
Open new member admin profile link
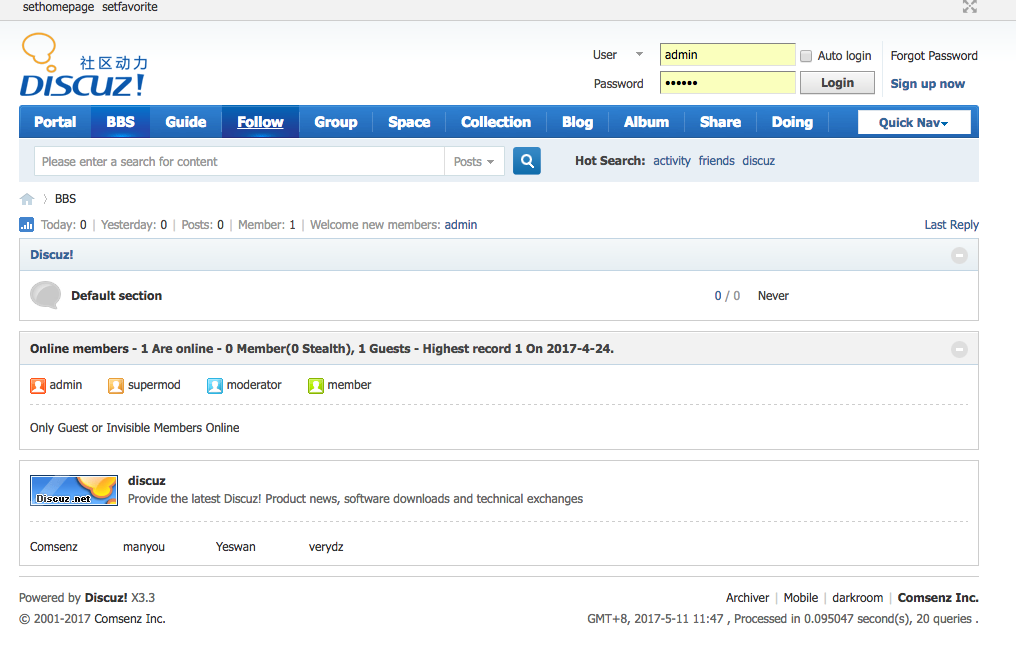pyautogui.click(x=461, y=225)
